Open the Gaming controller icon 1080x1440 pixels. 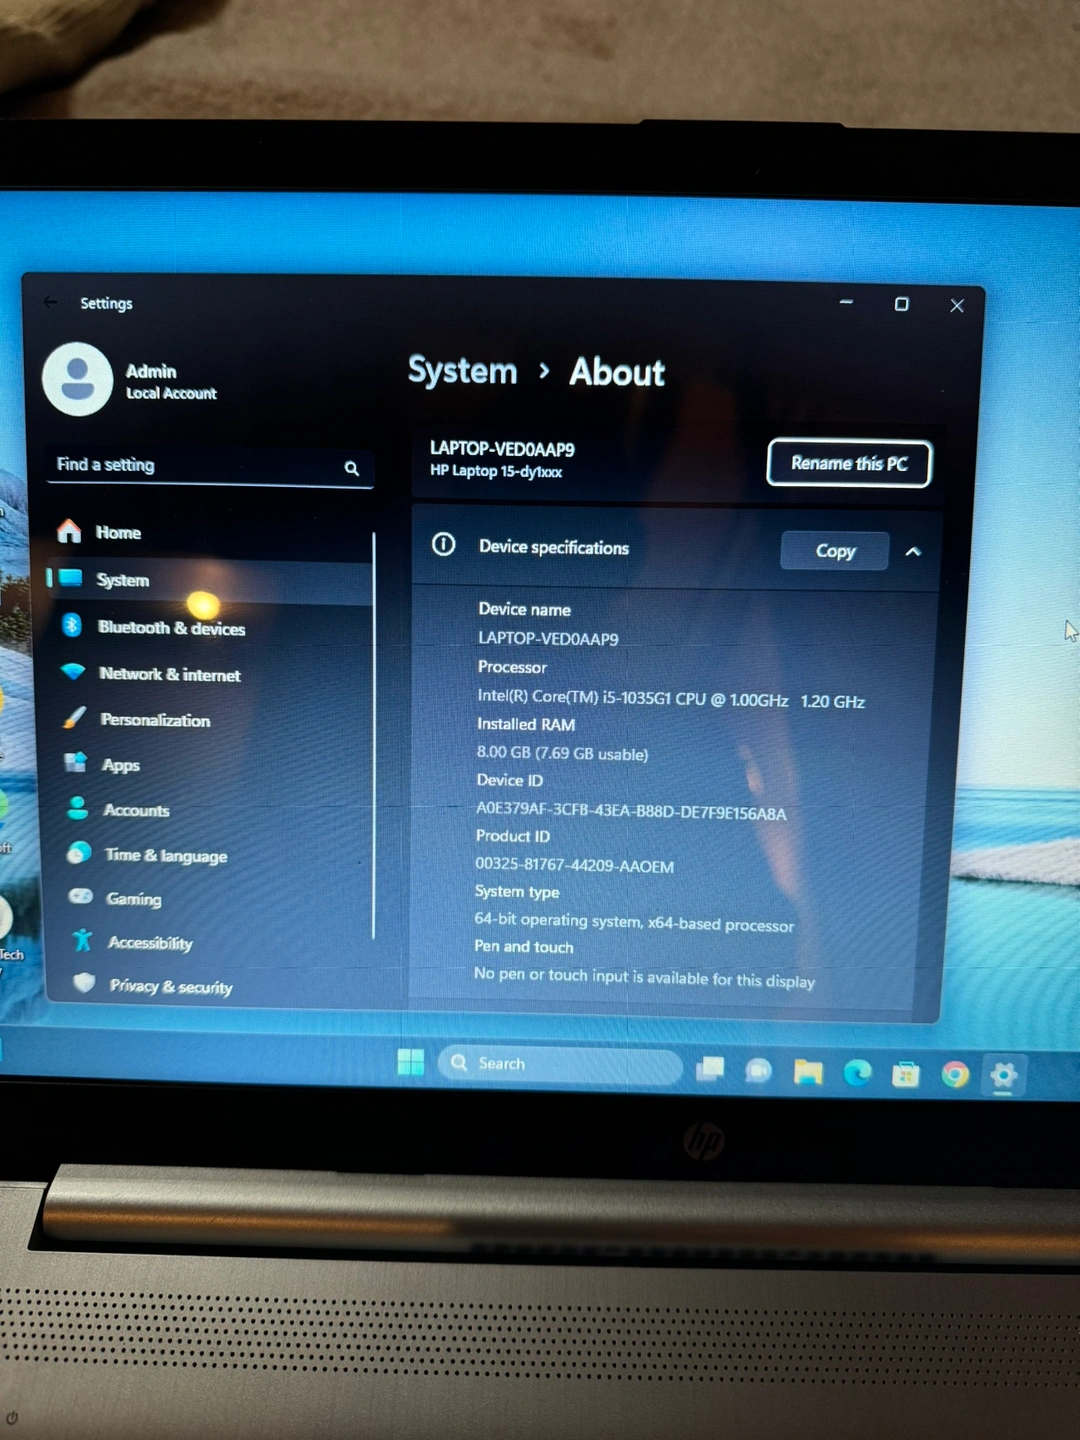81,897
